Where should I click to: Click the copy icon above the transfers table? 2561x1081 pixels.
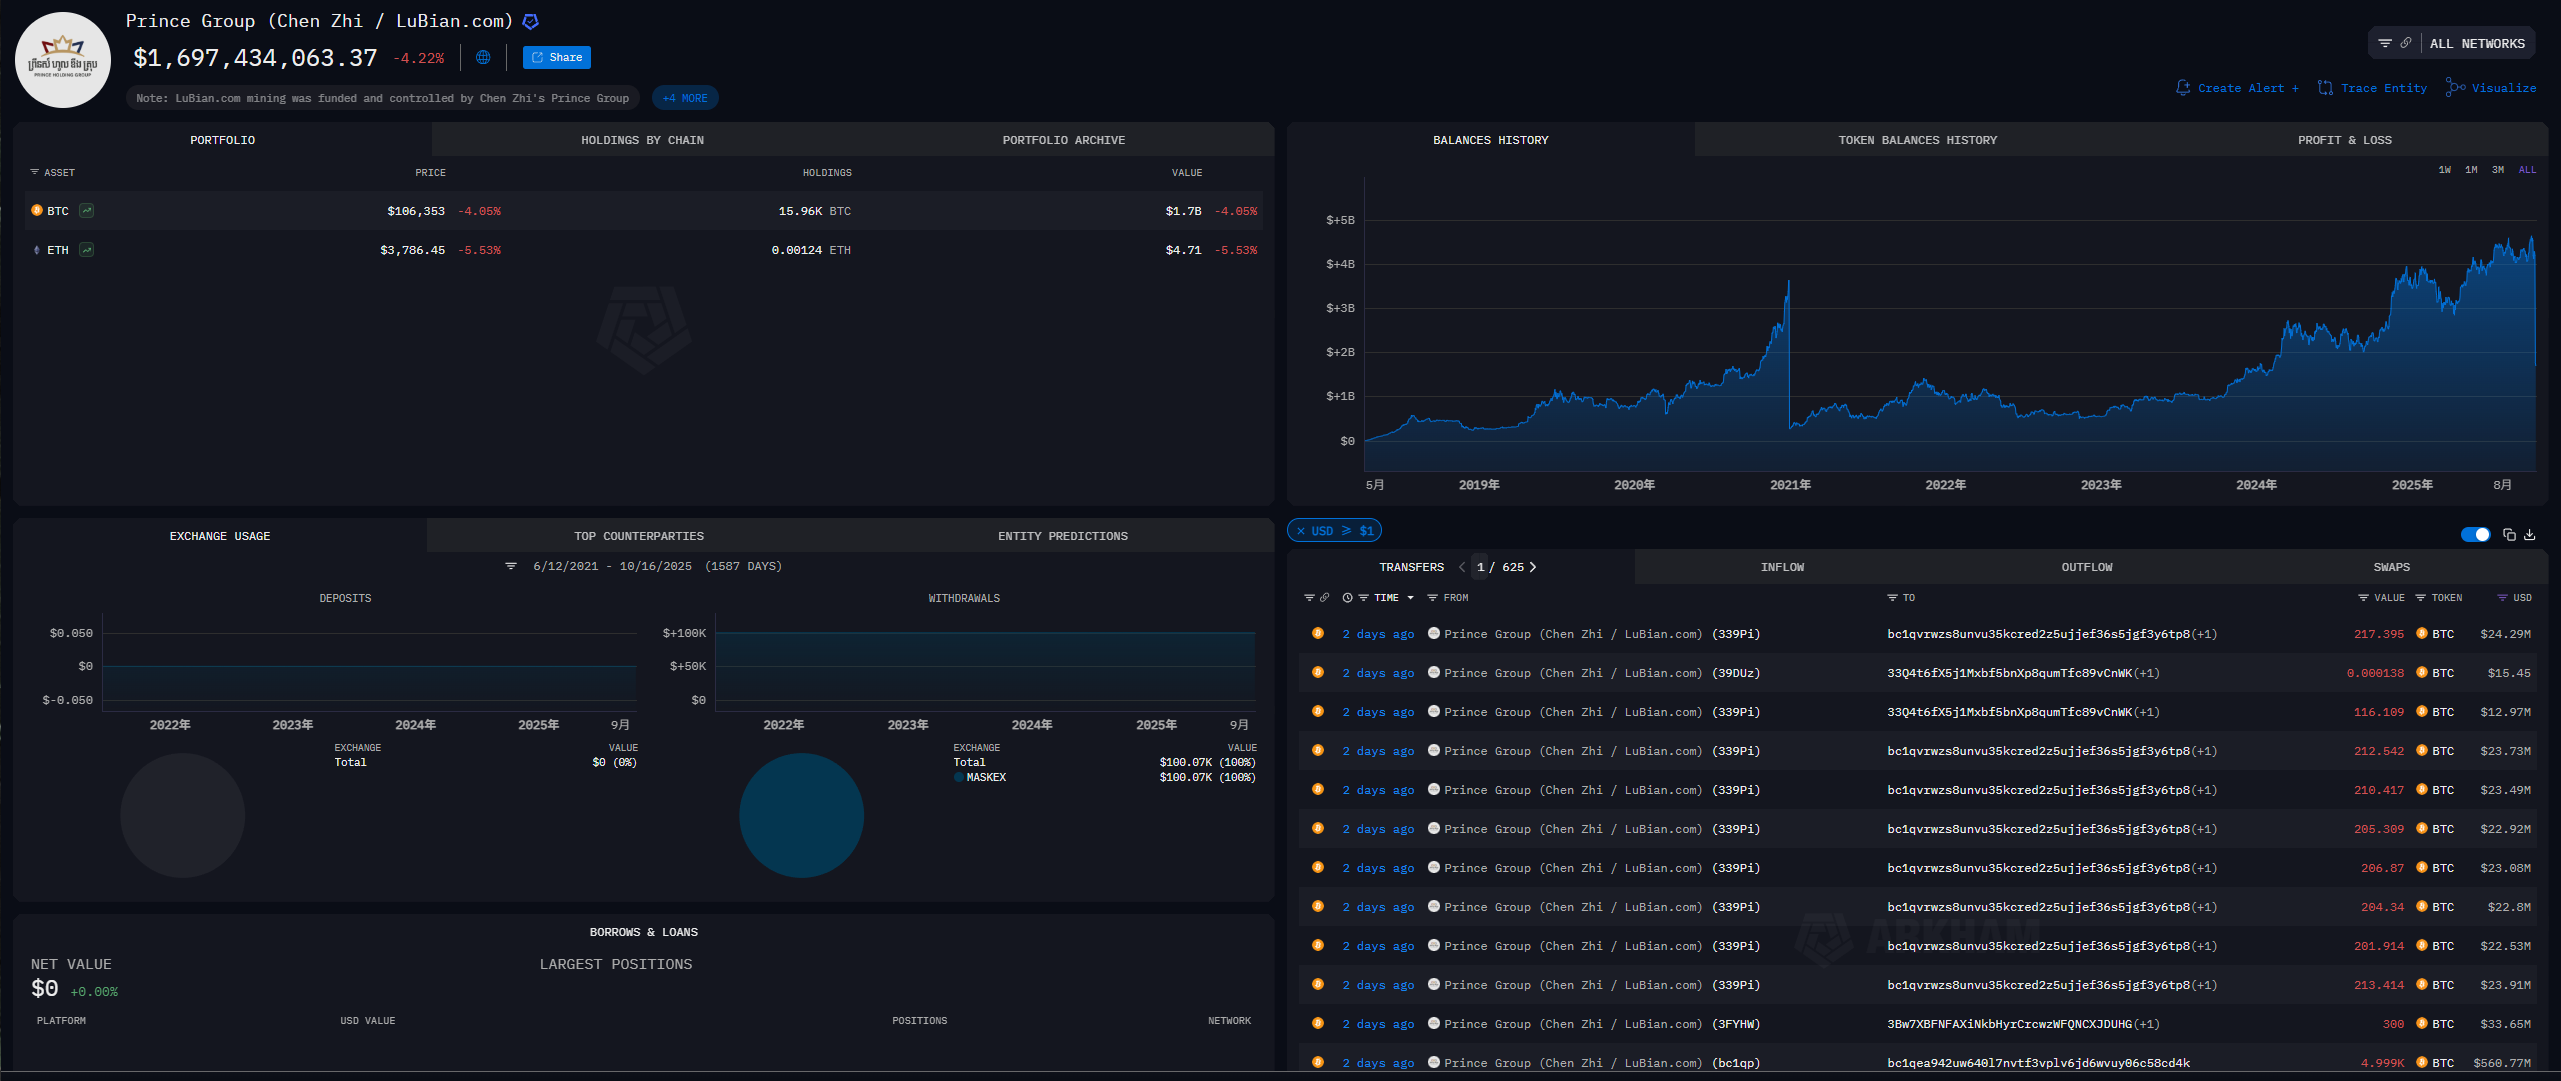[2509, 535]
